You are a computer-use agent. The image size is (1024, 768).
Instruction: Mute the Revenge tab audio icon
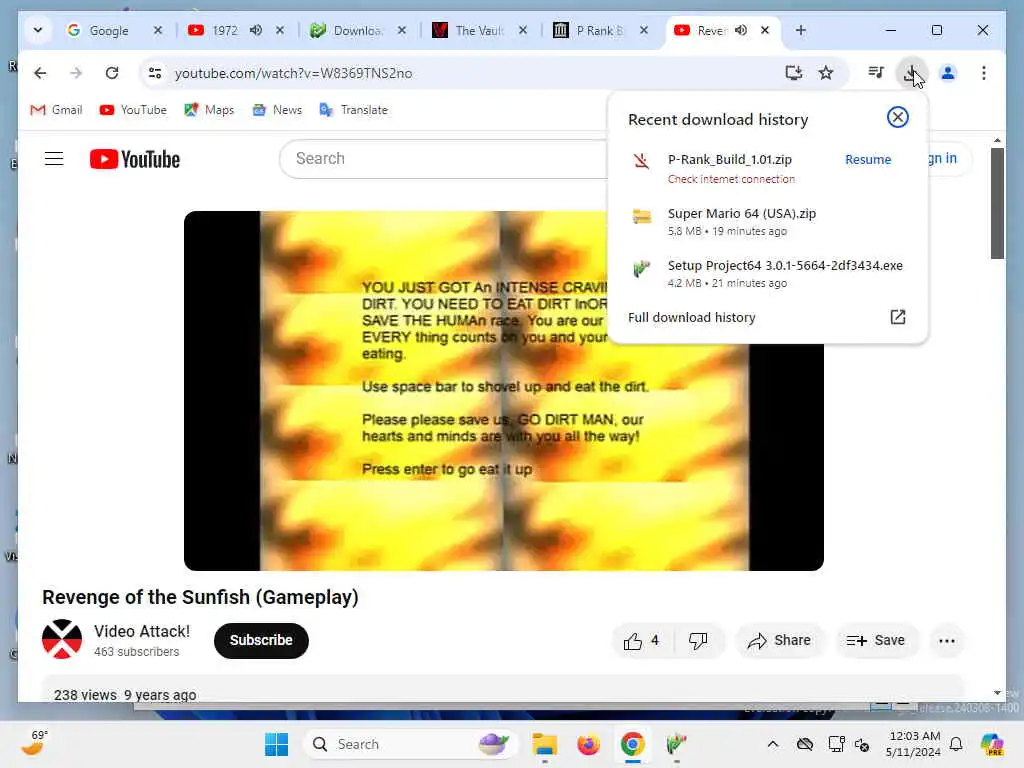coord(741,30)
